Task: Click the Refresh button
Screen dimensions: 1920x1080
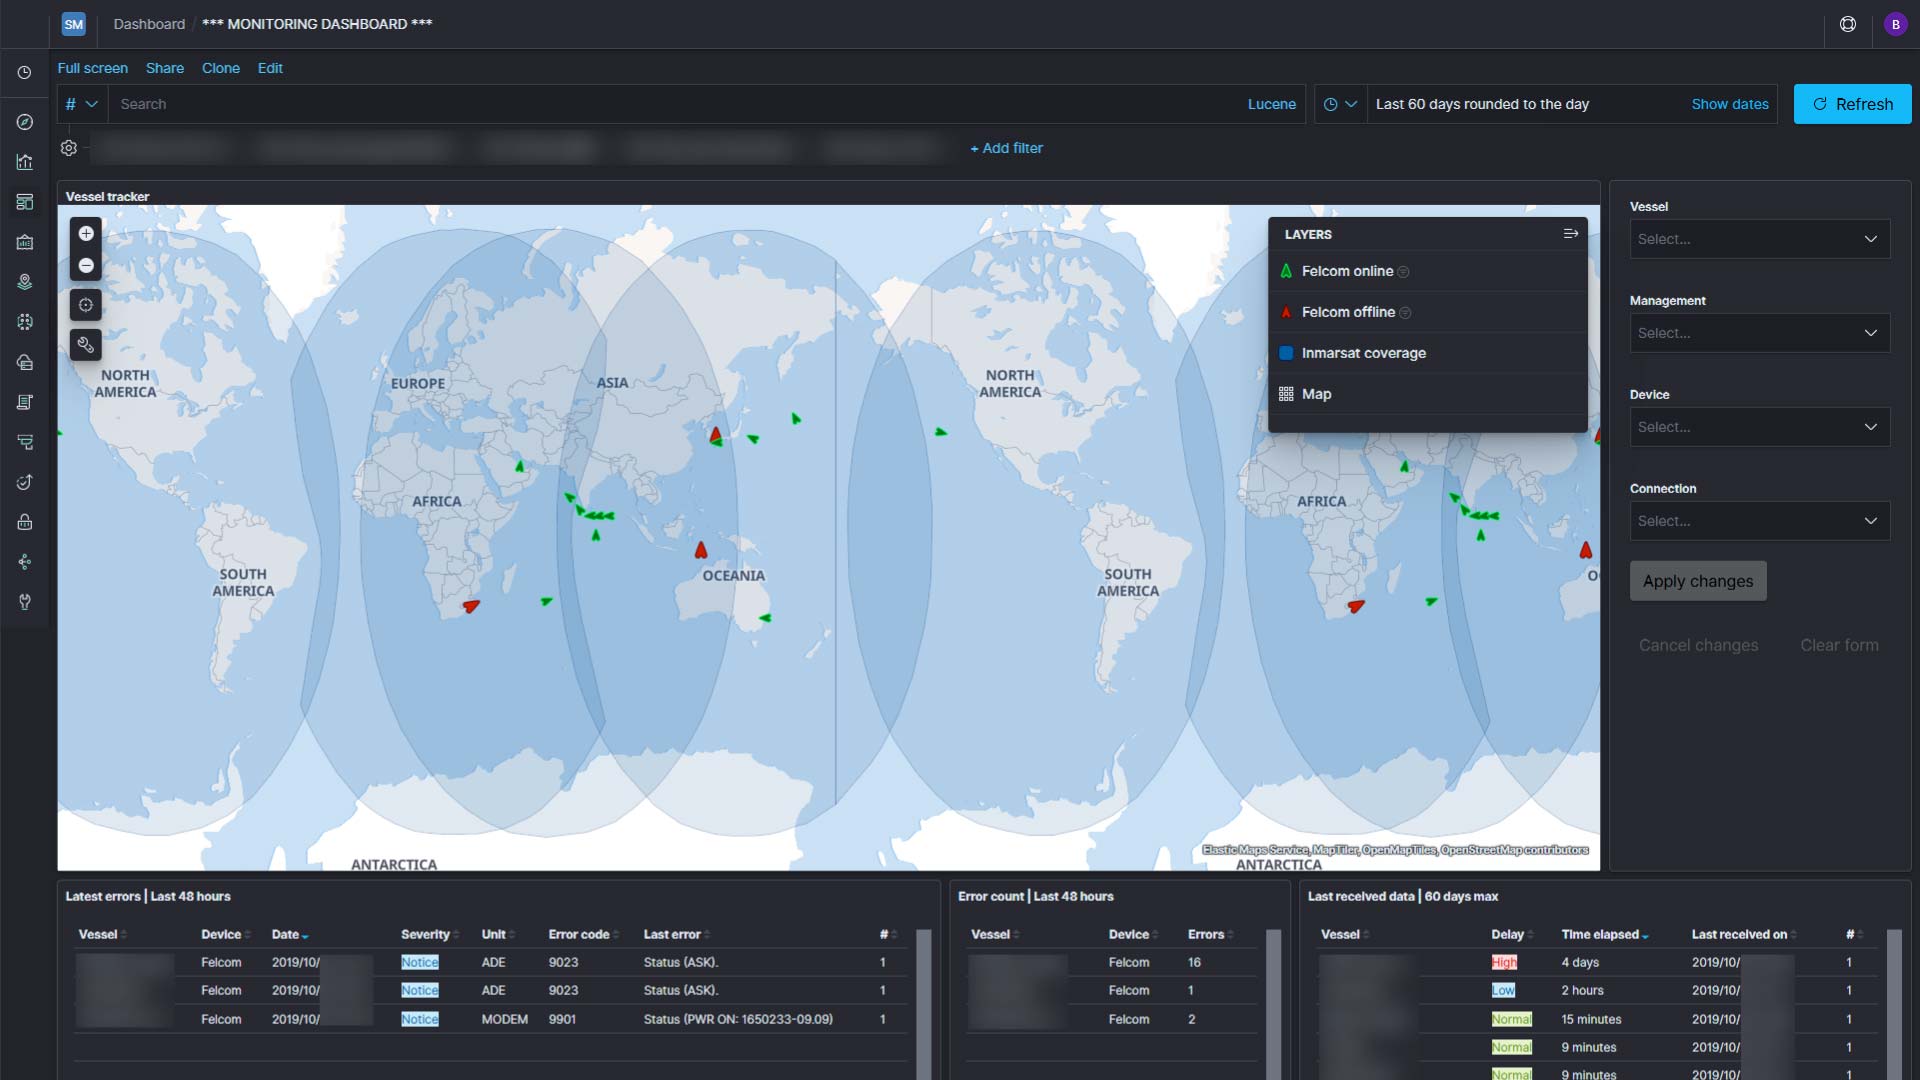Action: (x=1852, y=104)
